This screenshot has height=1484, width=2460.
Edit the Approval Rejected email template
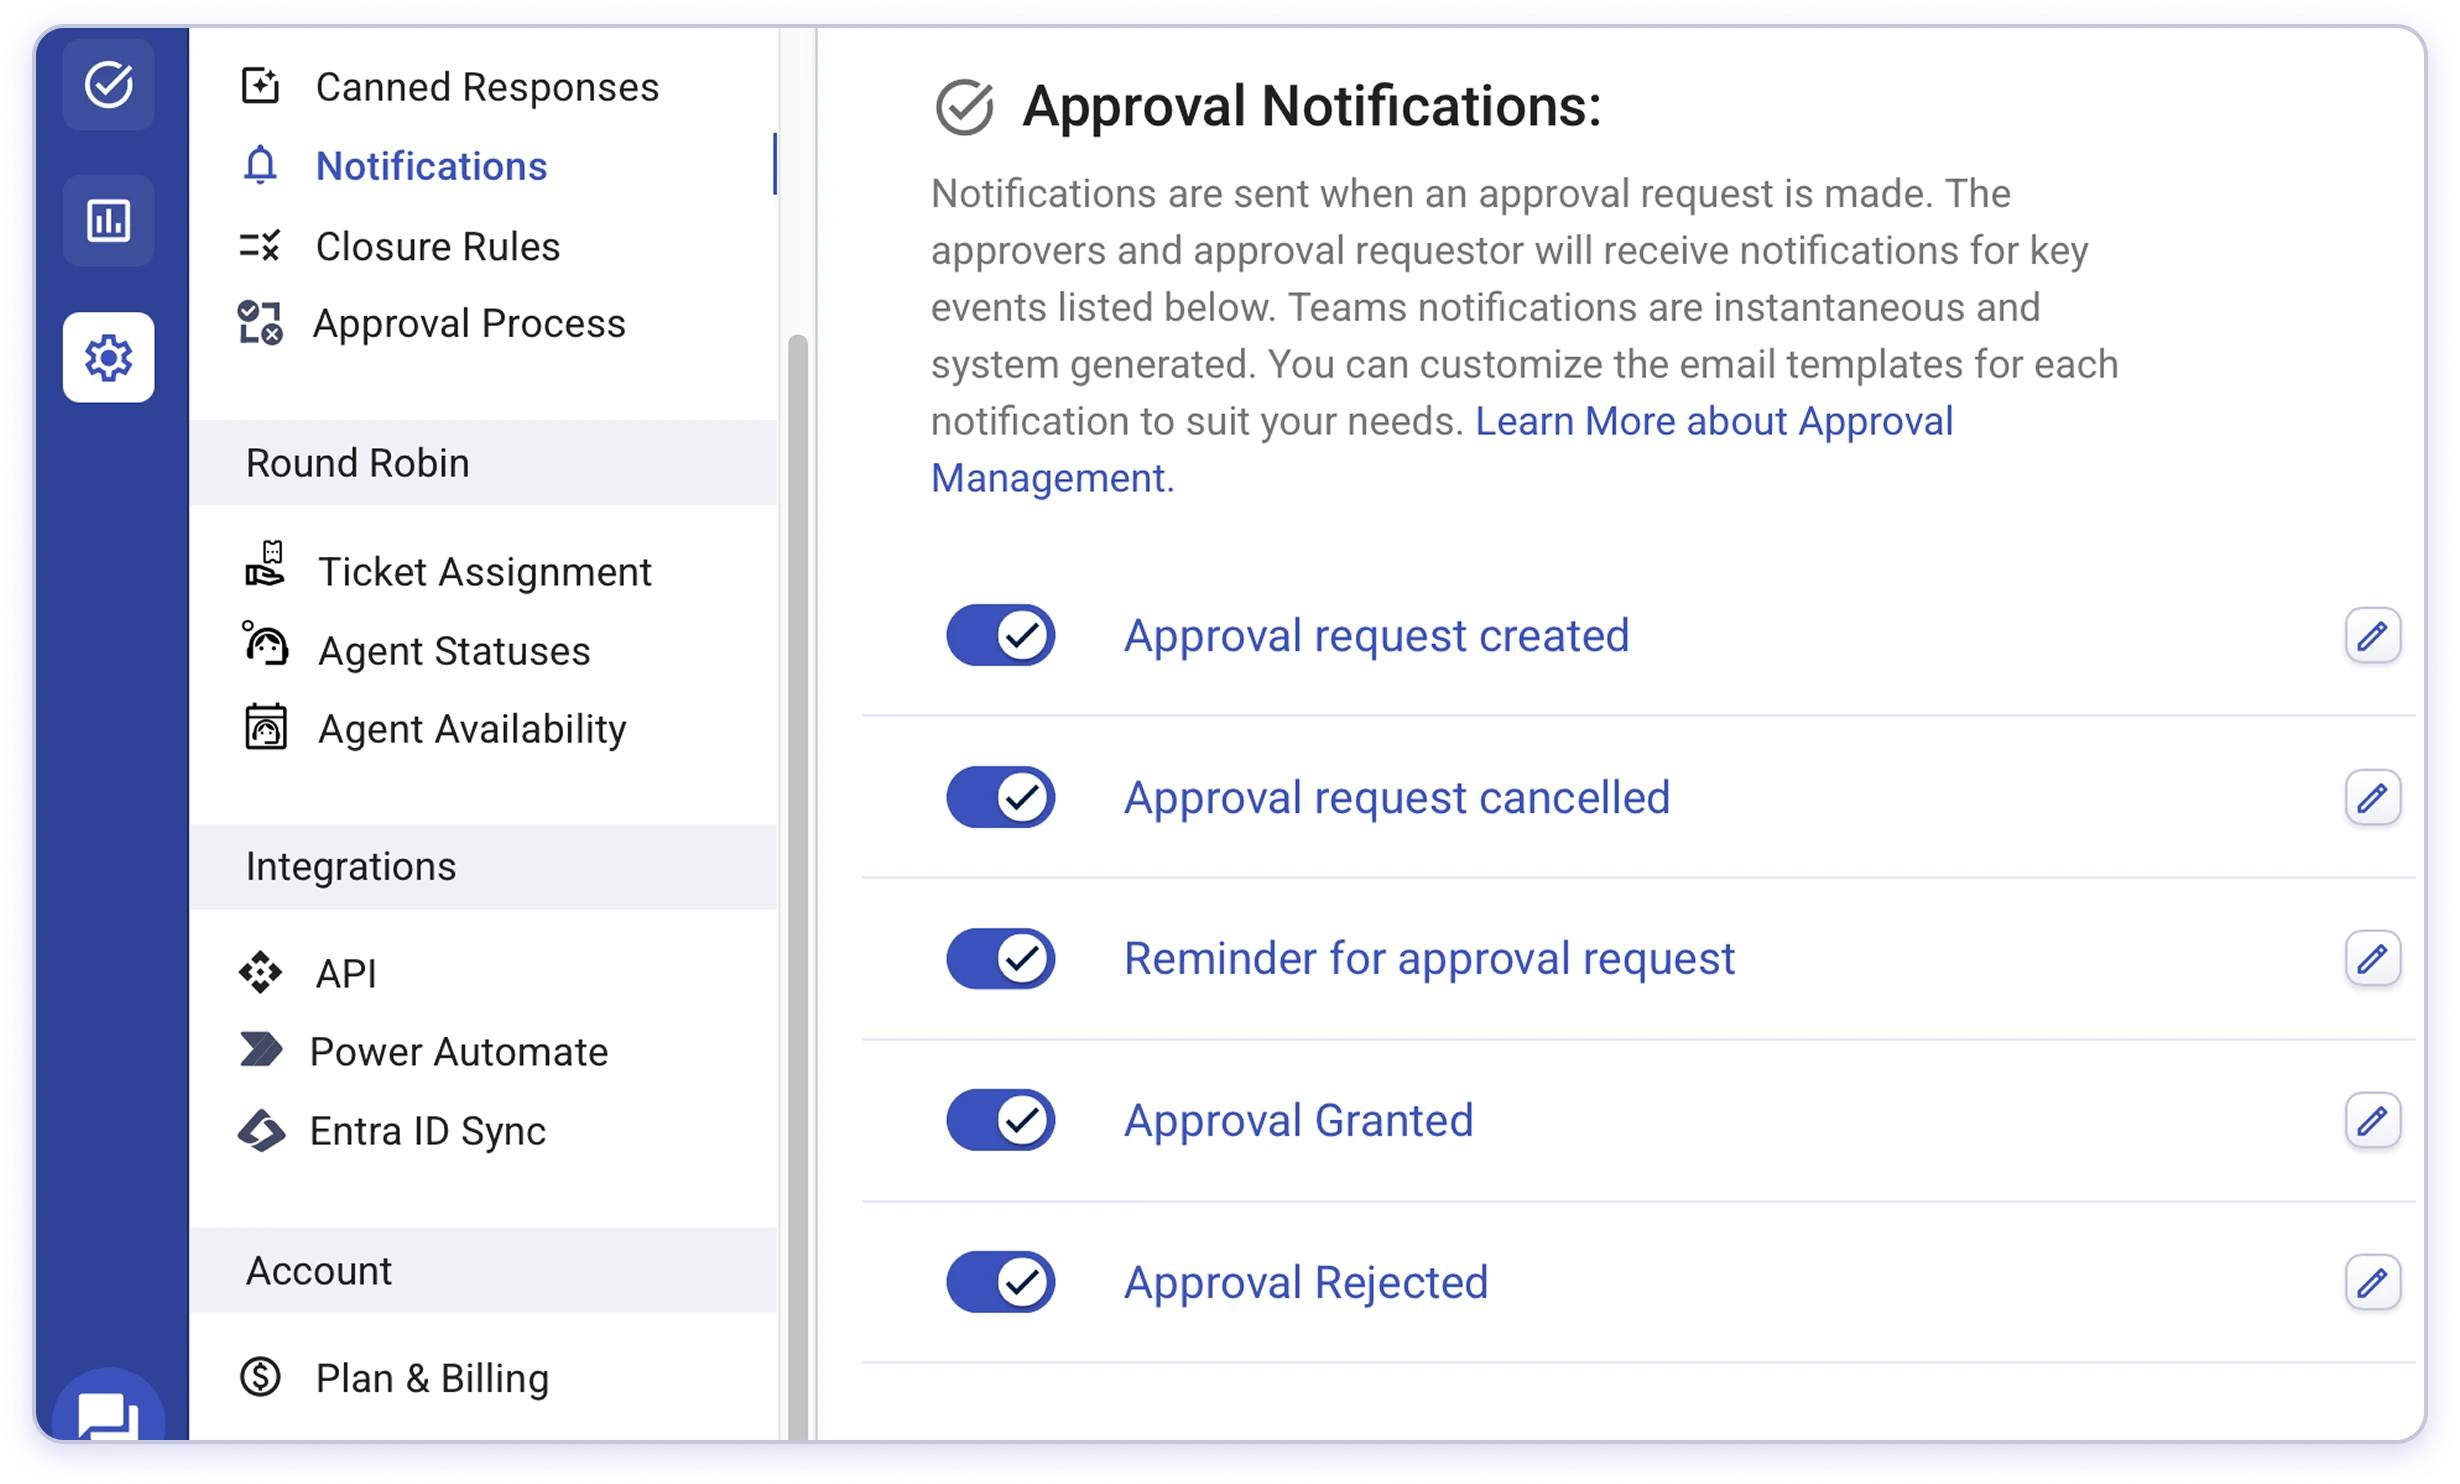[x=2372, y=1282]
